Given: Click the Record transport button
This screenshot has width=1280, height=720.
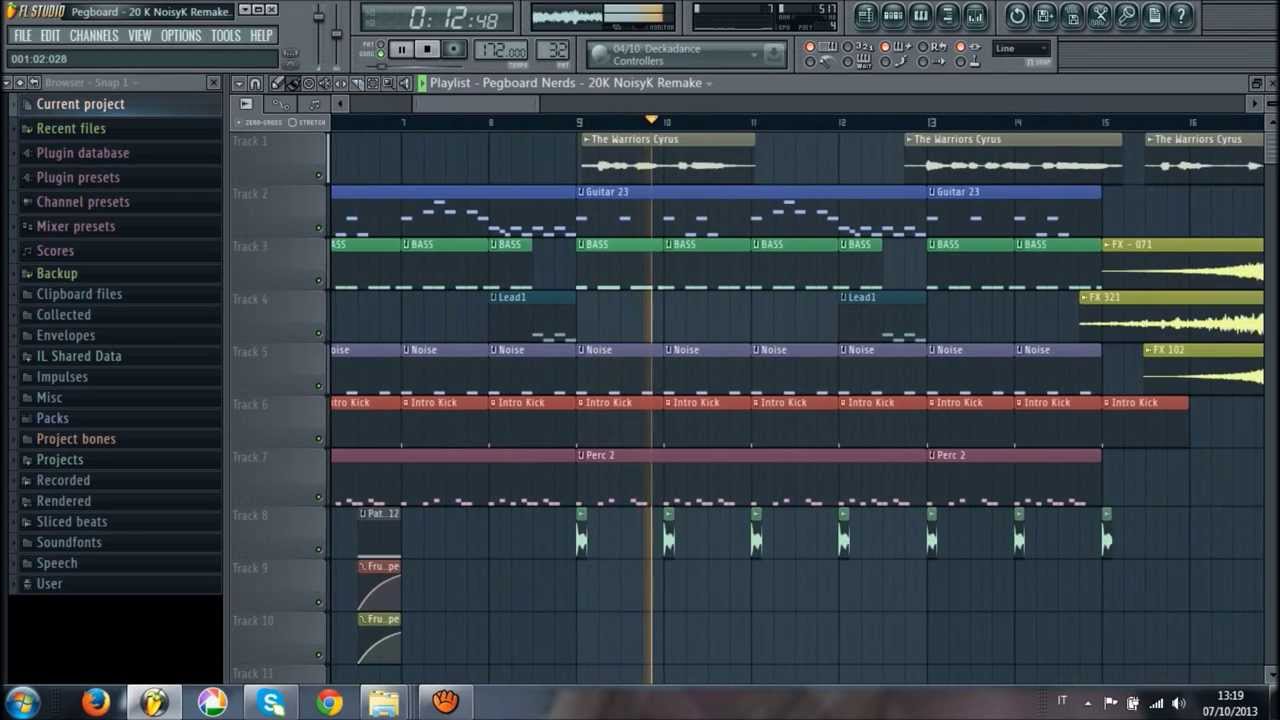Looking at the screenshot, I should (x=454, y=49).
